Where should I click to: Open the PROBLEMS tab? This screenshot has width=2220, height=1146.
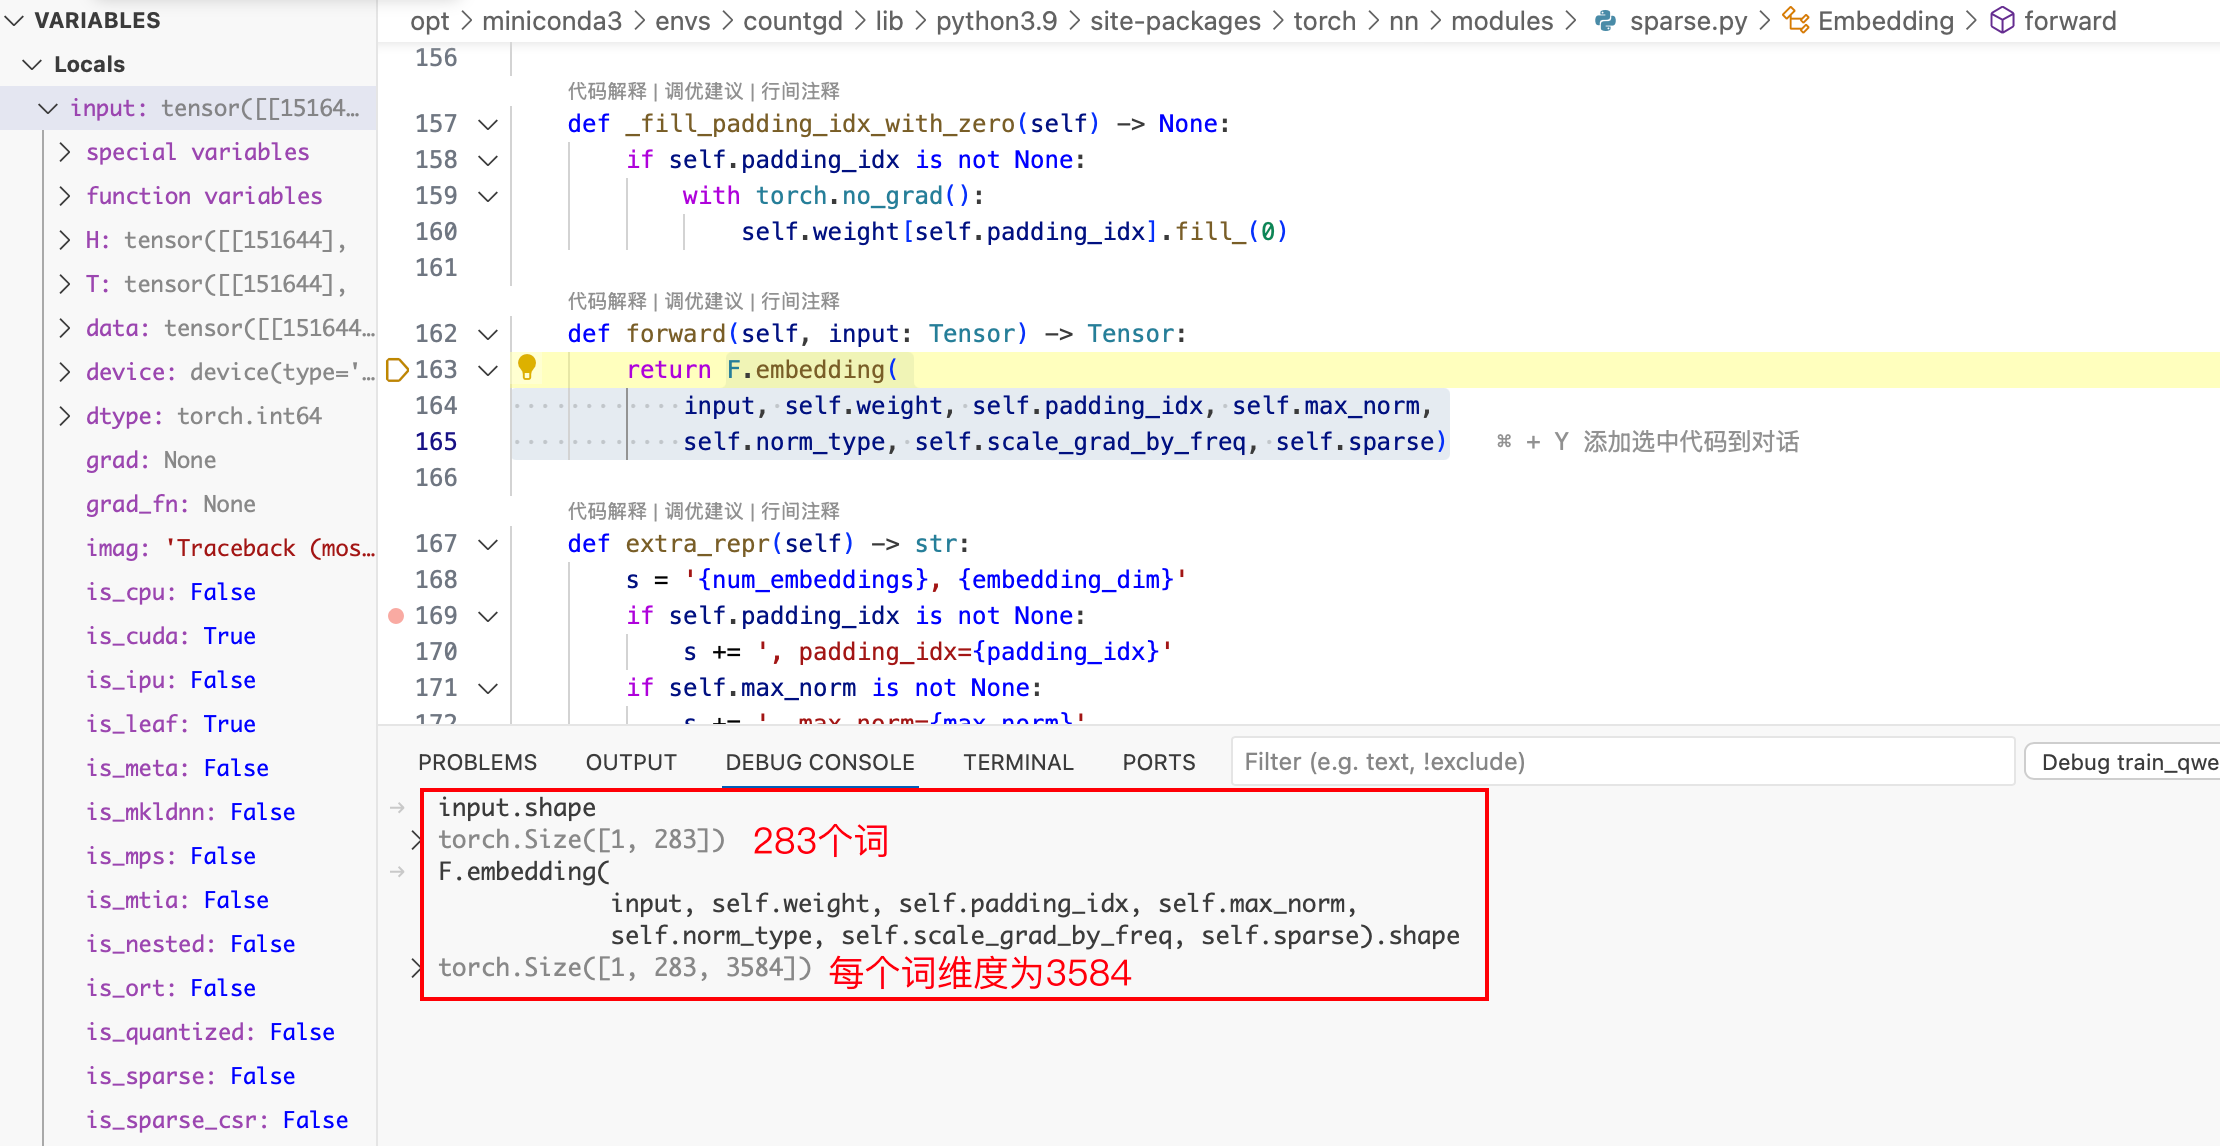tap(477, 762)
